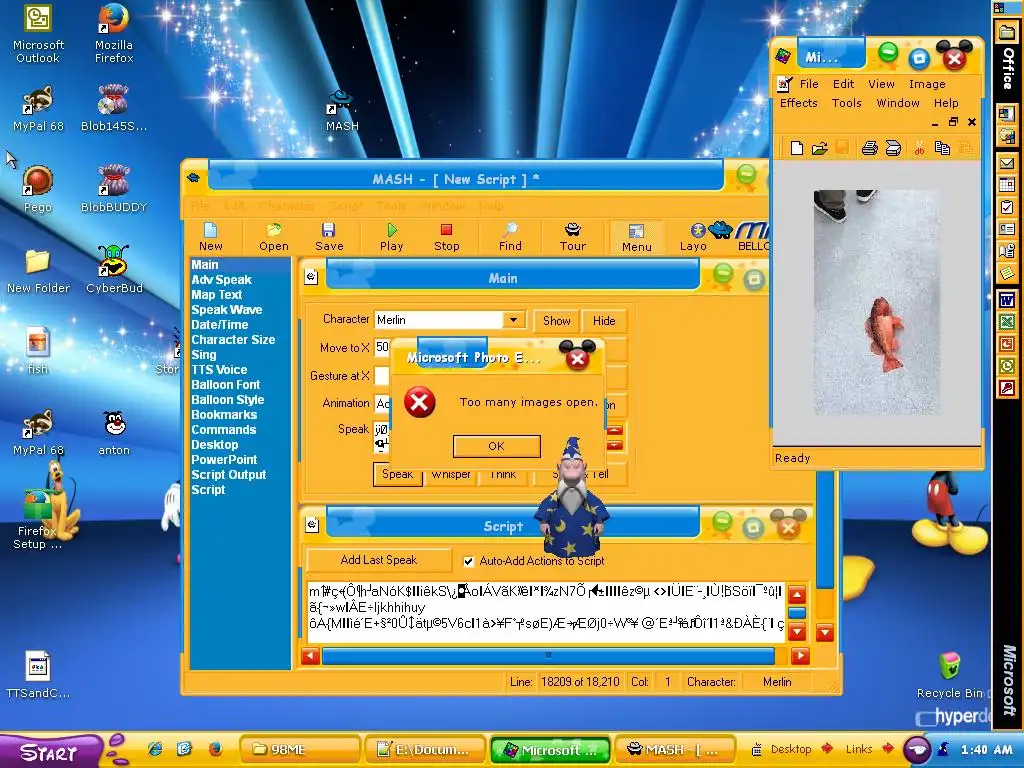Click Internet Explorer quick launch icon
Viewport: 1024px width, 768px height.
point(155,749)
